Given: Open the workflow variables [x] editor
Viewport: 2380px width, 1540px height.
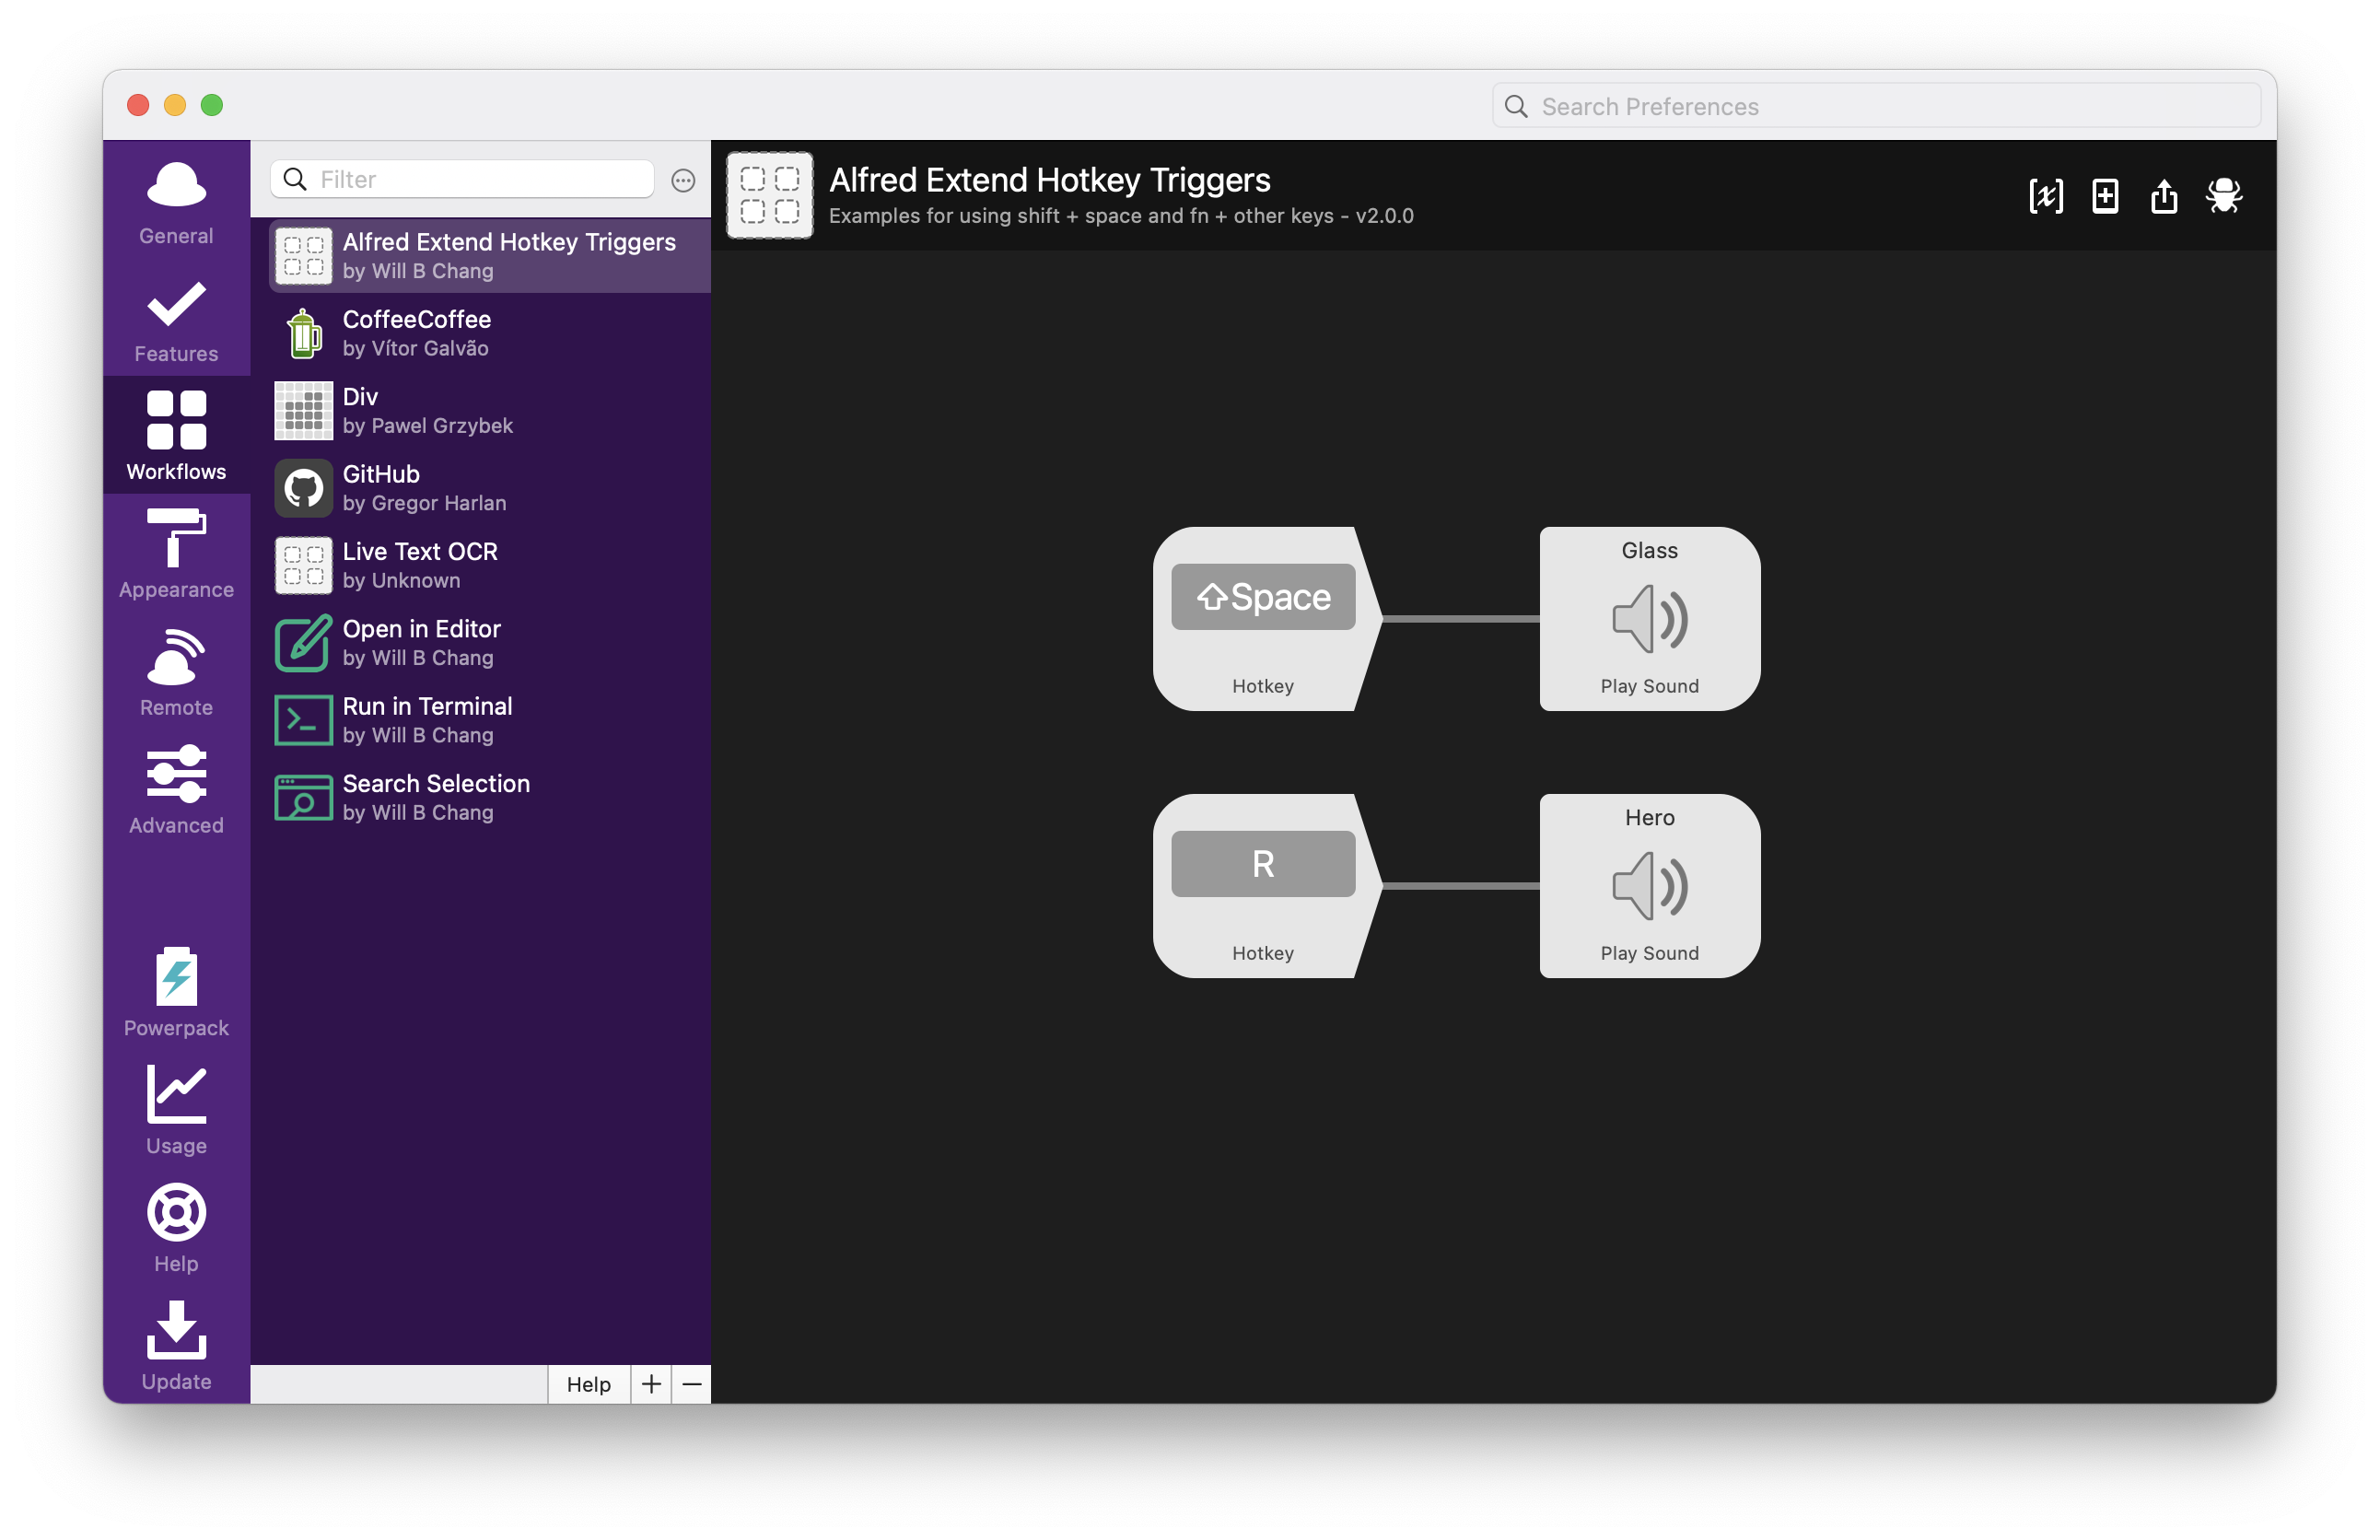Looking at the screenshot, I should [2045, 196].
